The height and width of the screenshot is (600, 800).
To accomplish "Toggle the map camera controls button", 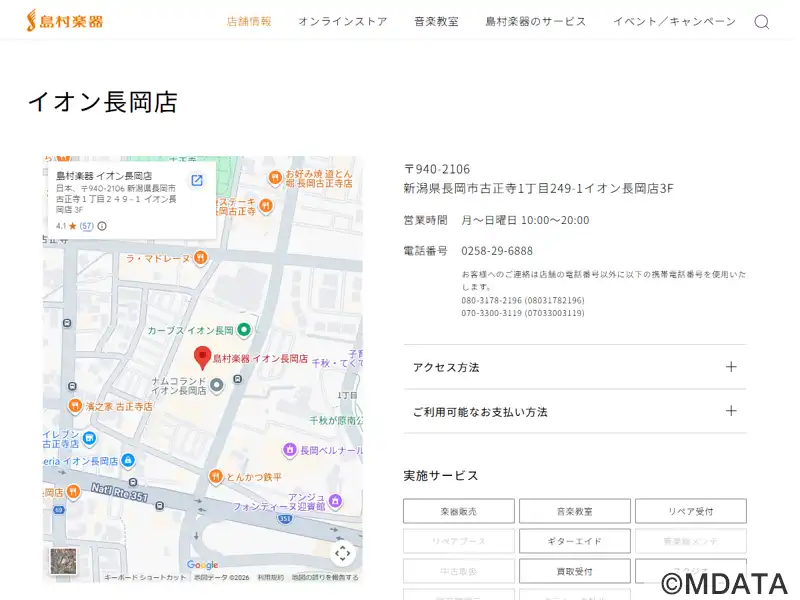I will pos(342,553).
